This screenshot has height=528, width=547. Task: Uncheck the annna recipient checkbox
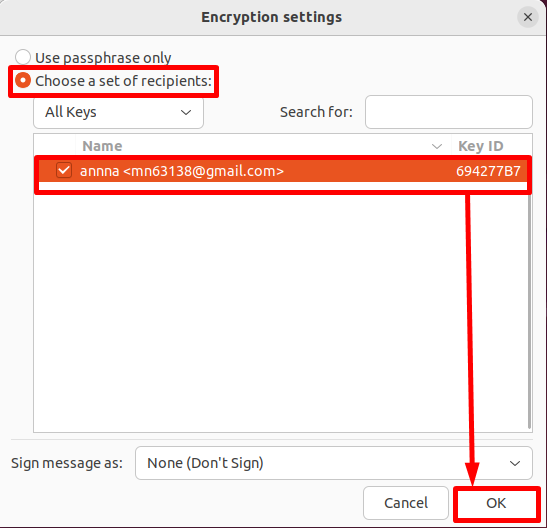coord(64,171)
